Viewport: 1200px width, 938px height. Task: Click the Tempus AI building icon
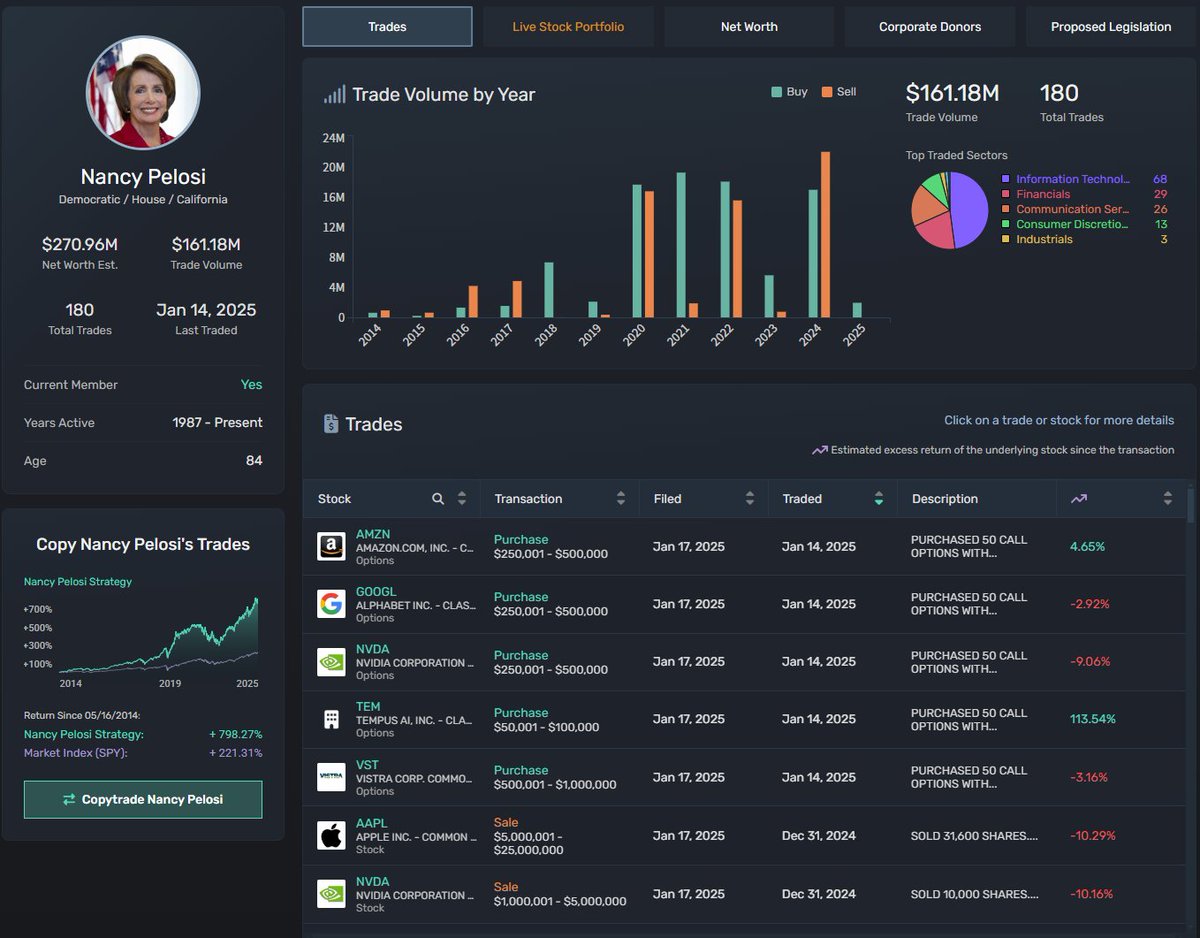[x=331, y=719]
